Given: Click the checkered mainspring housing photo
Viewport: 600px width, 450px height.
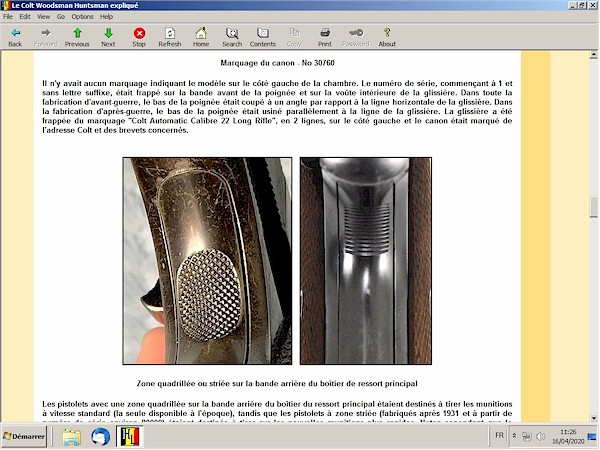Looking at the screenshot, I should [207, 261].
